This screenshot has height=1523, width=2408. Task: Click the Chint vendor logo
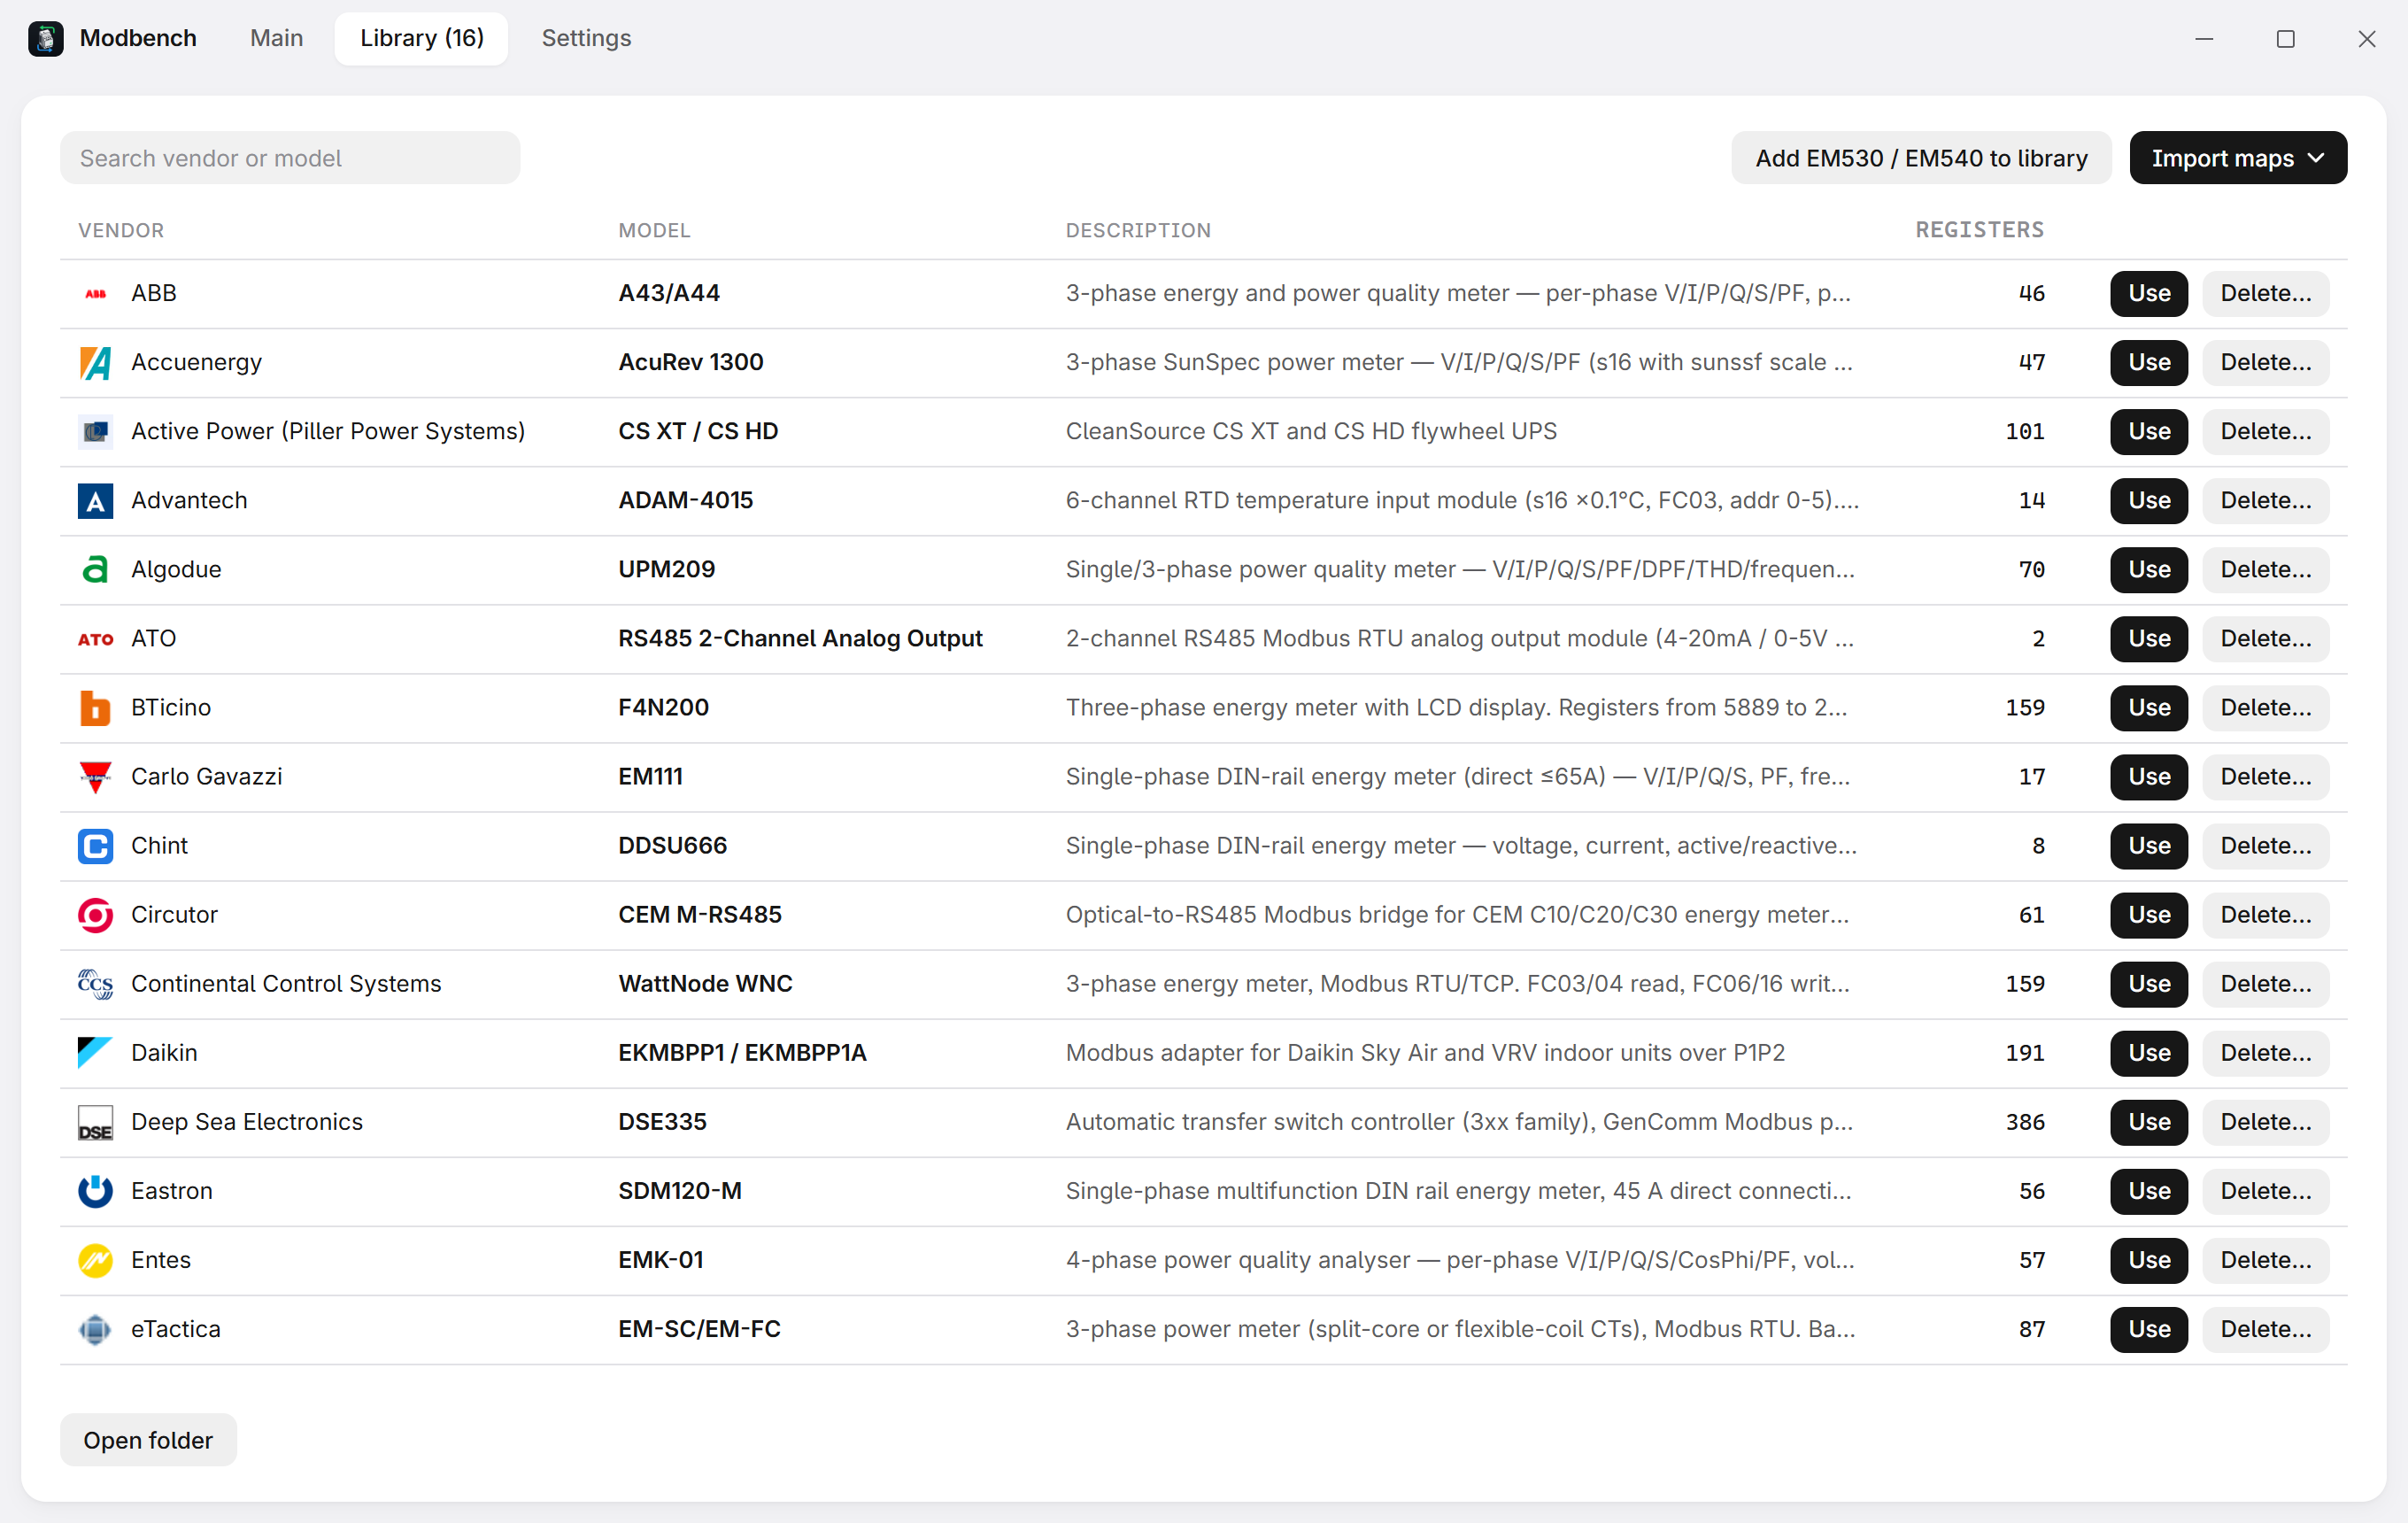95,845
